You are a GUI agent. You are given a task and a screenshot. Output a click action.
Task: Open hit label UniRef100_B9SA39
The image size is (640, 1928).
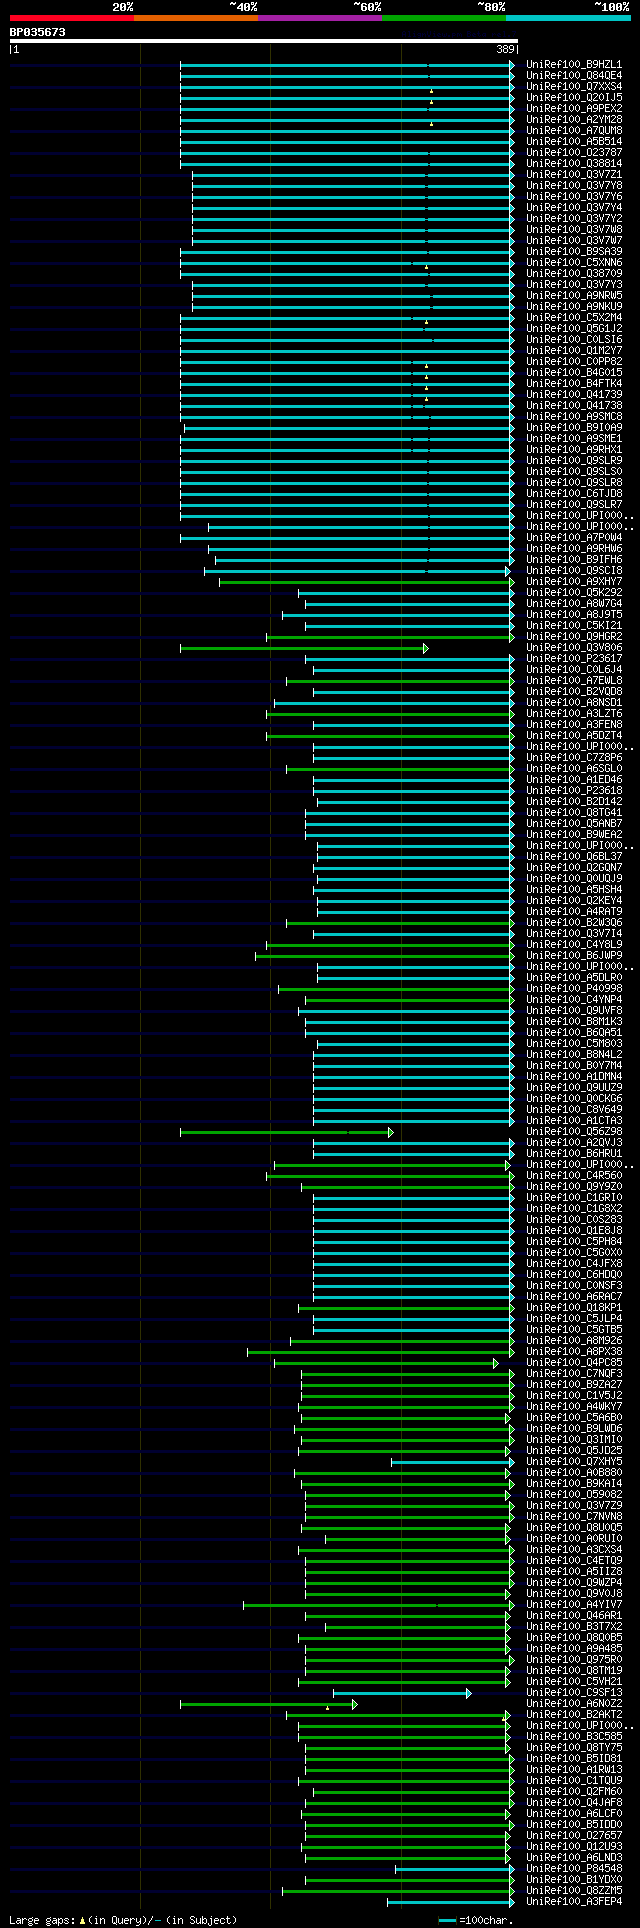(x=574, y=252)
